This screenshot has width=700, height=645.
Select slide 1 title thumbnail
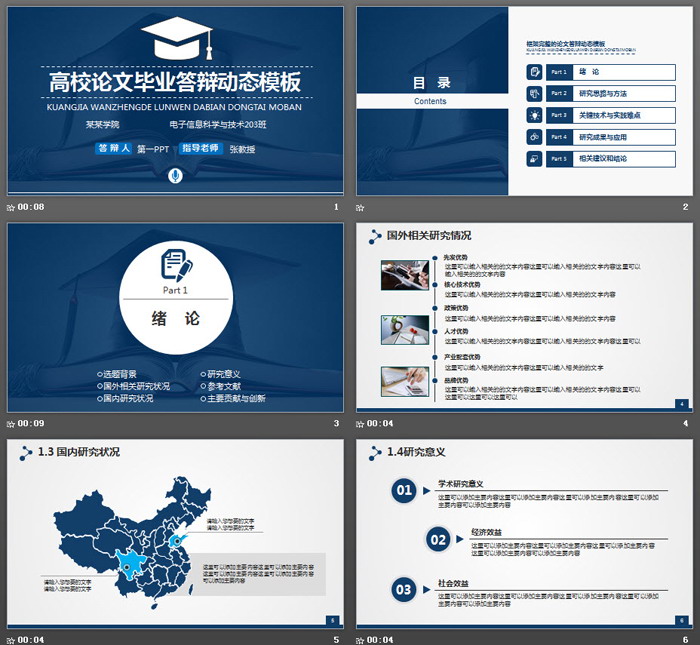coord(175,101)
